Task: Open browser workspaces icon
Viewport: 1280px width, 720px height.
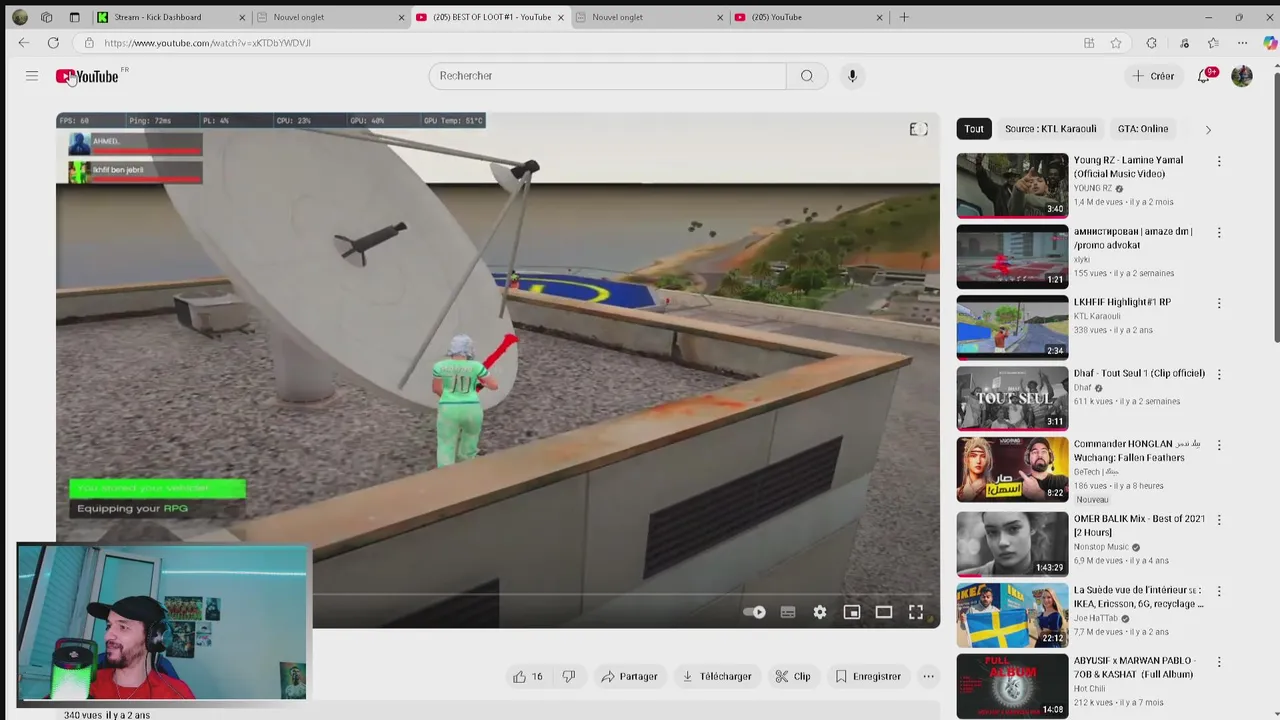Action: click(47, 17)
